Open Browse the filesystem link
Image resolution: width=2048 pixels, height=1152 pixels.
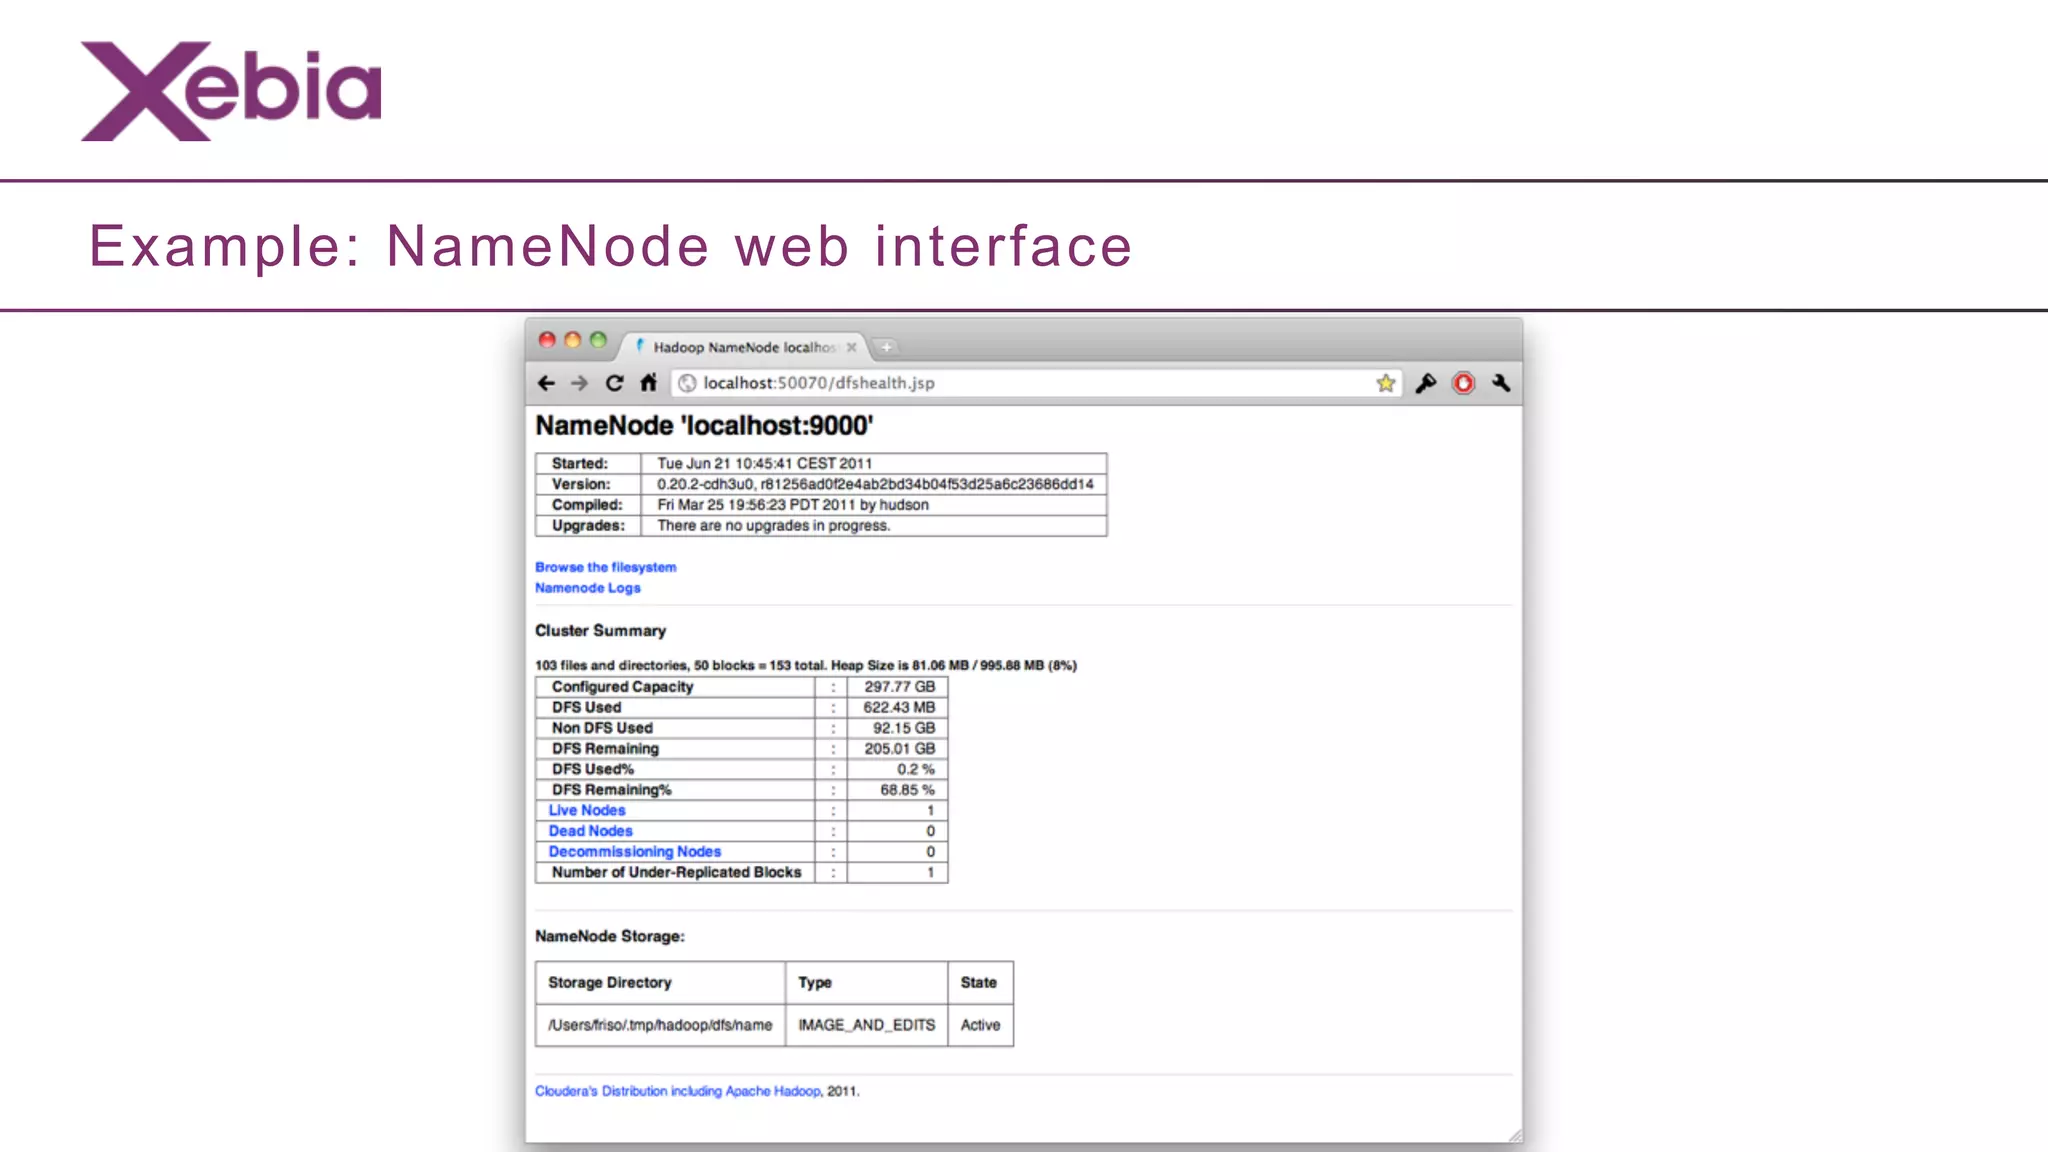(x=605, y=567)
